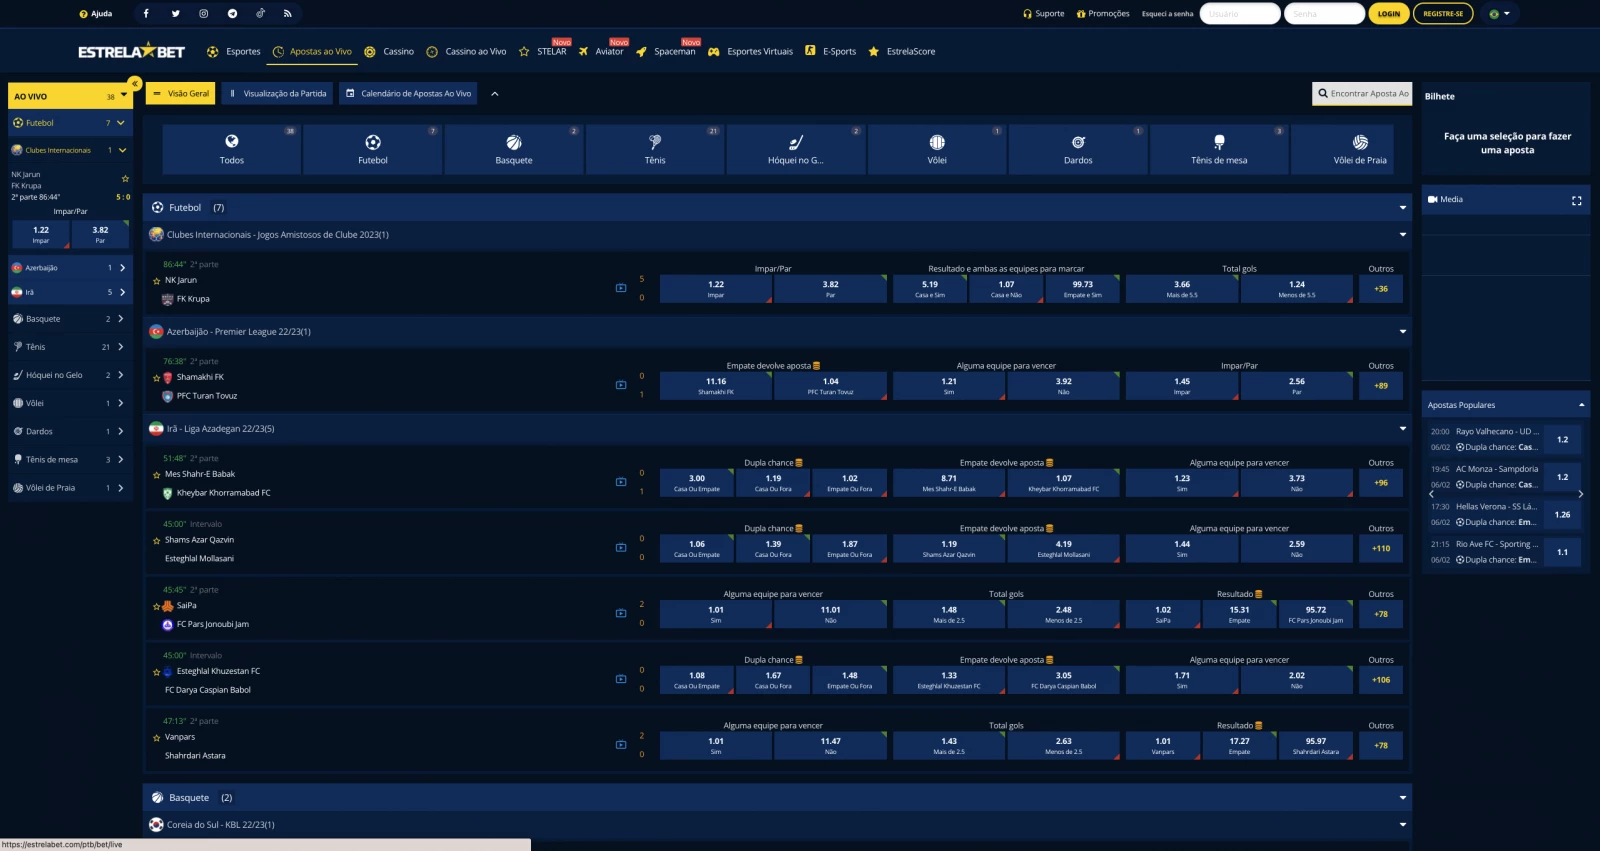Collapse the Apostas Populares panel
1600x851 pixels.
(1581, 405)
